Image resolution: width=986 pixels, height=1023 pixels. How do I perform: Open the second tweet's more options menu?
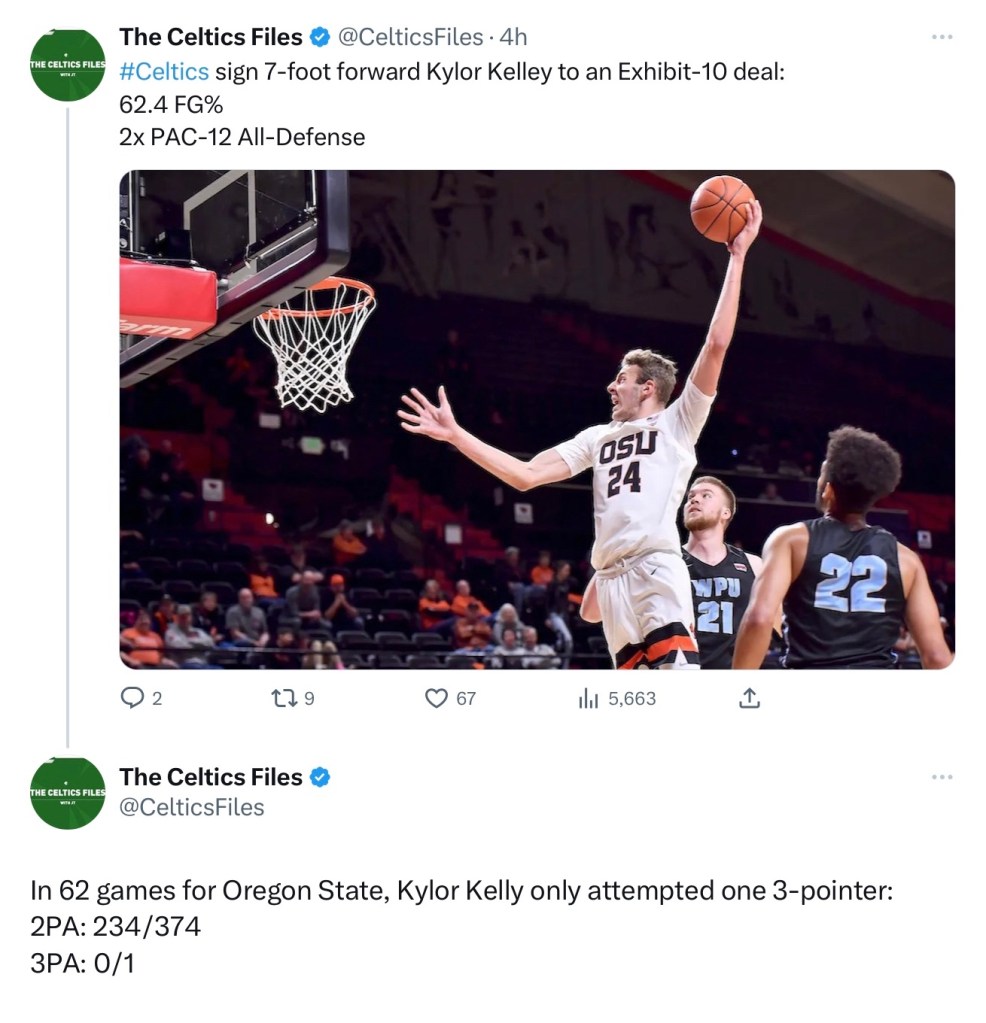coord(941,777)
